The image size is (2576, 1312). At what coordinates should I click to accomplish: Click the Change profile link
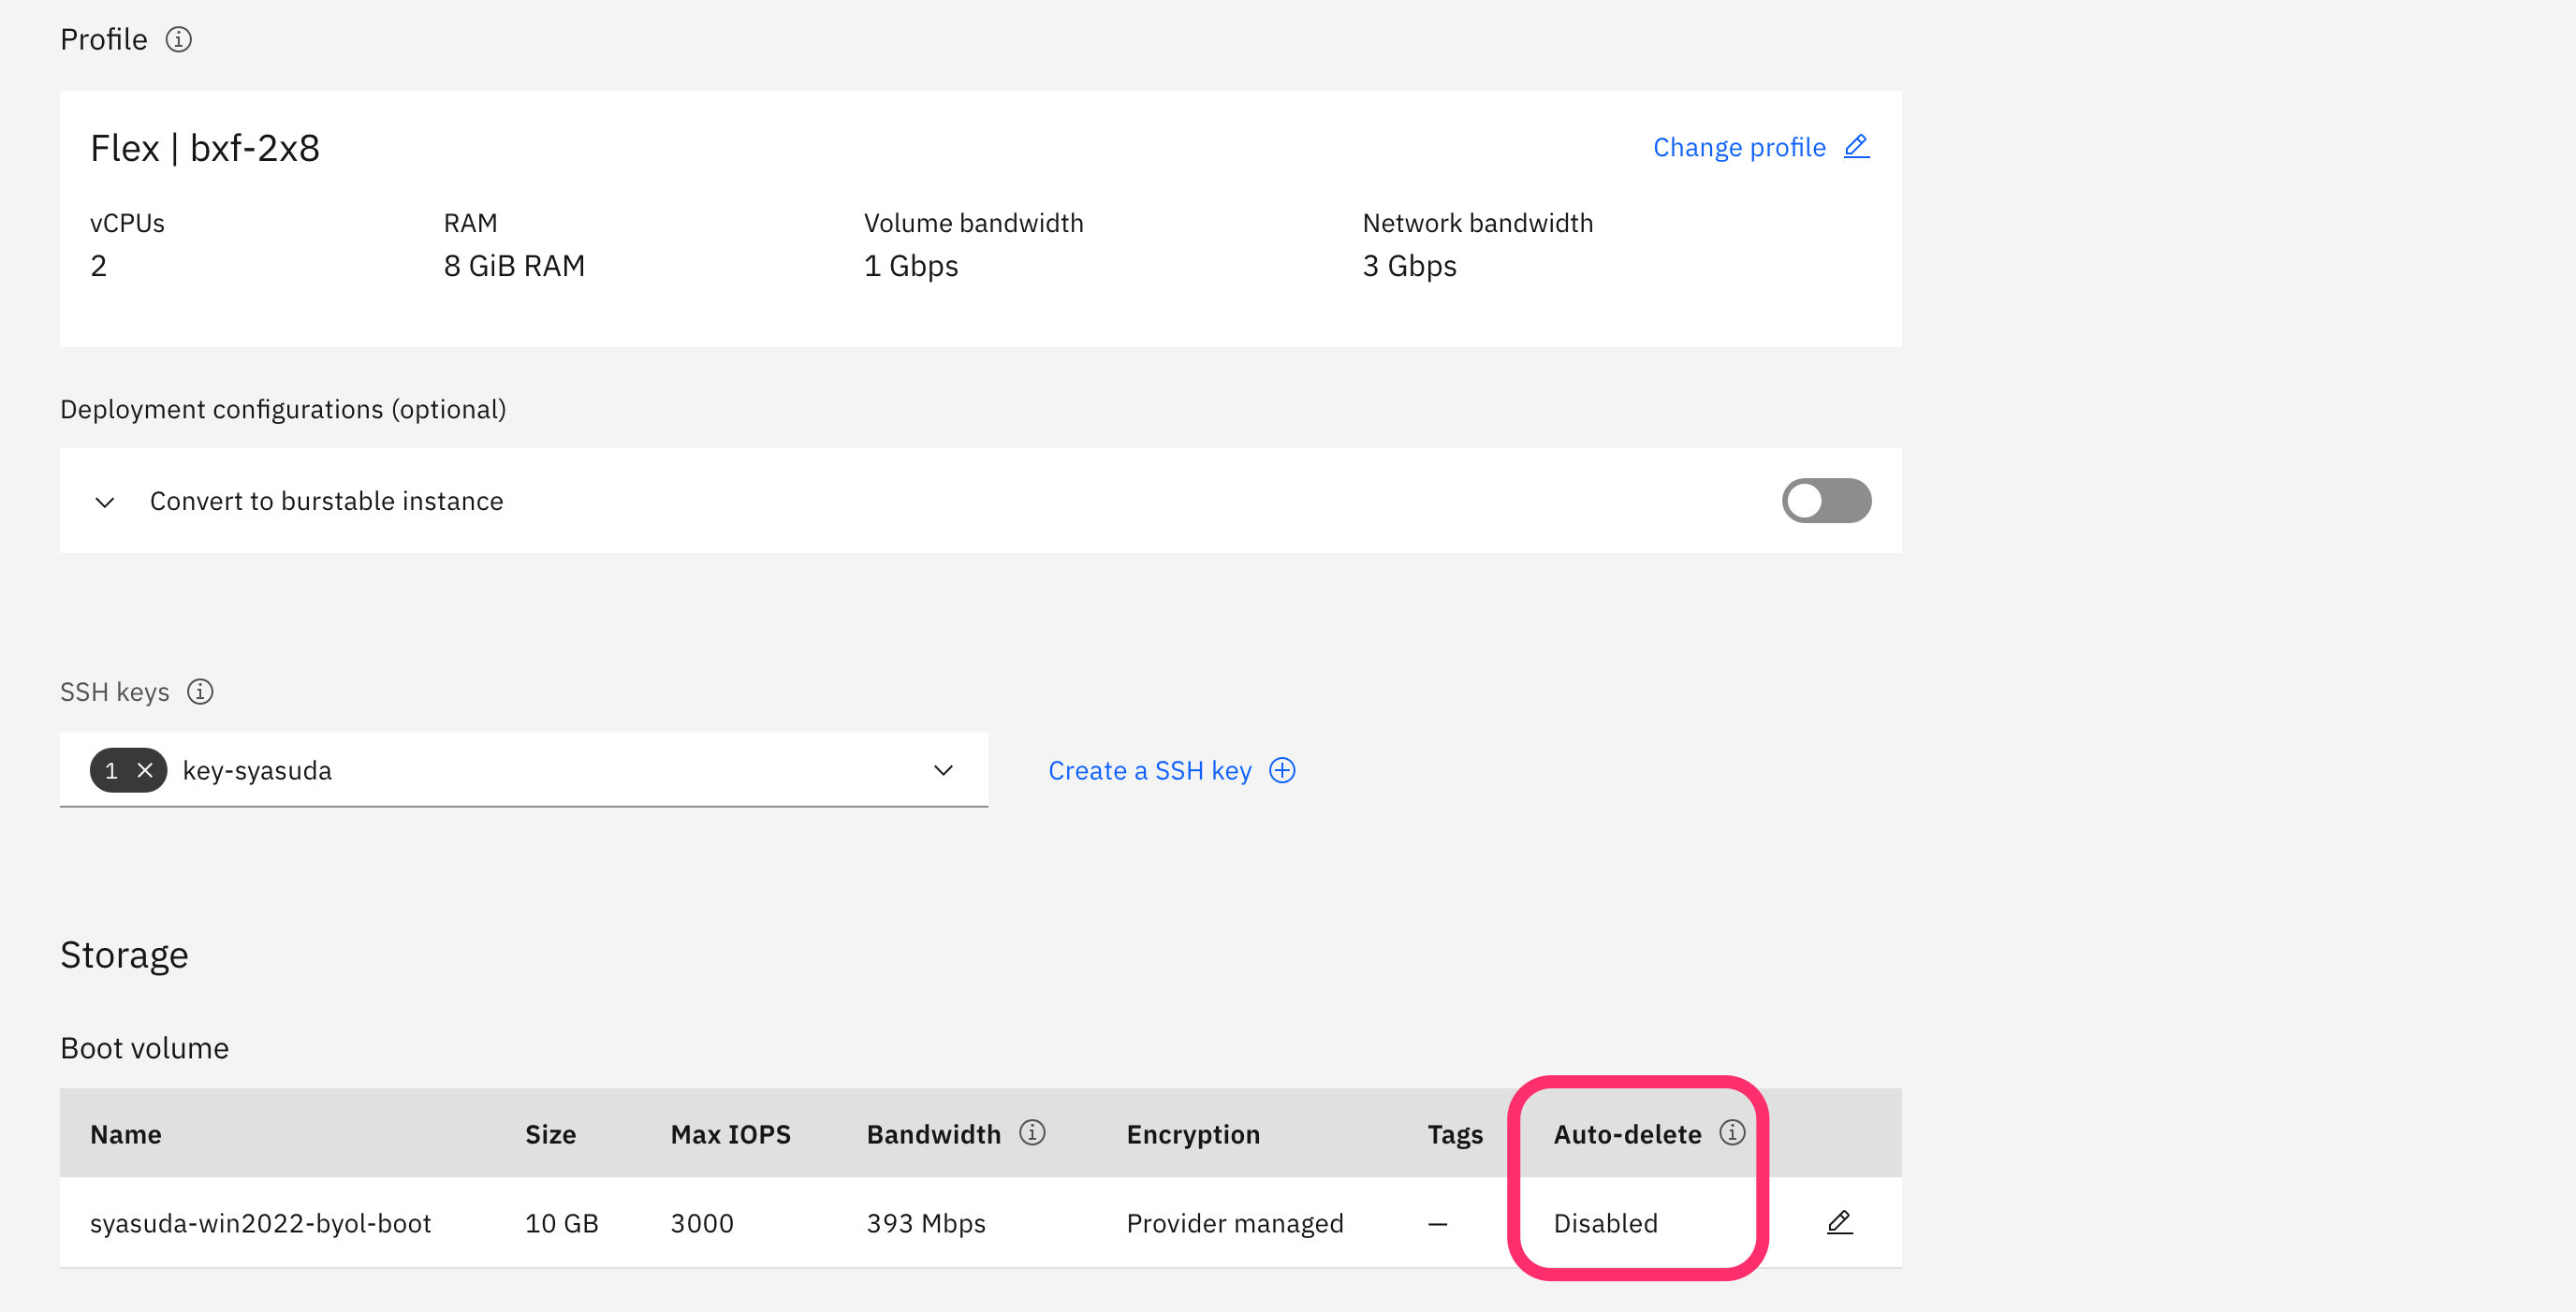(x=1738, y=147)
